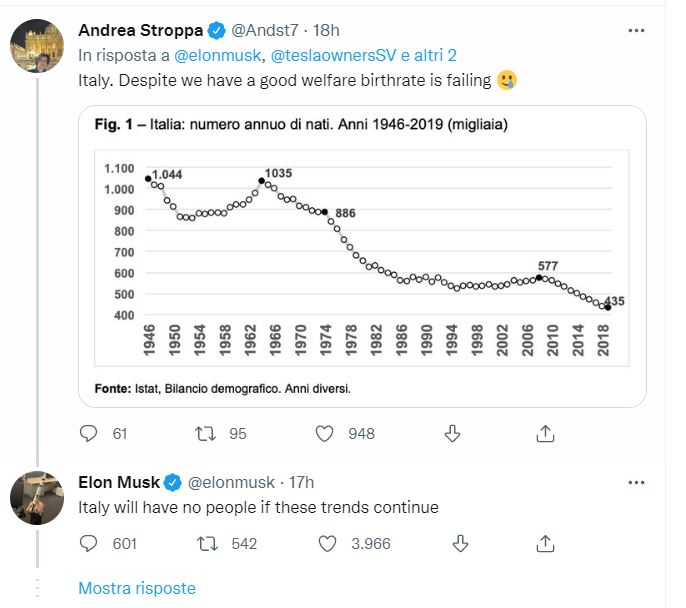Open the @teslaownersSV mention link
The width and height of the screenshot is (686, 608).
tap(333, 56)
